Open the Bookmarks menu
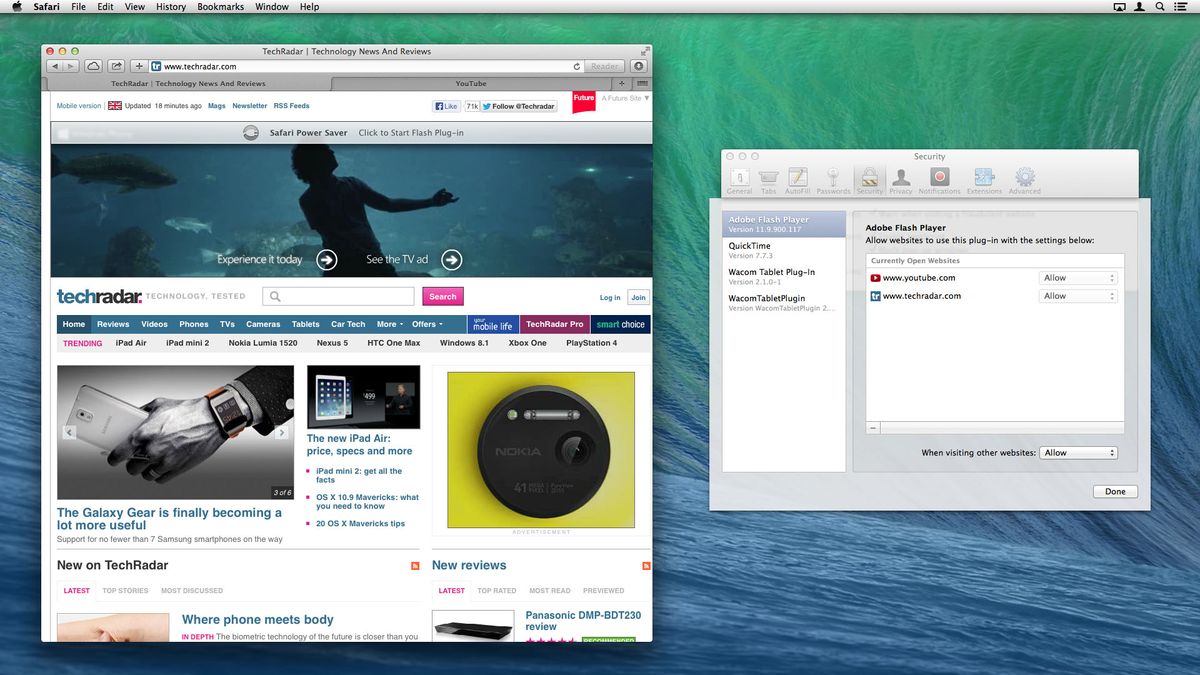Image resolution: width=1200 pixels, height=675 pixels. (219, 6)
